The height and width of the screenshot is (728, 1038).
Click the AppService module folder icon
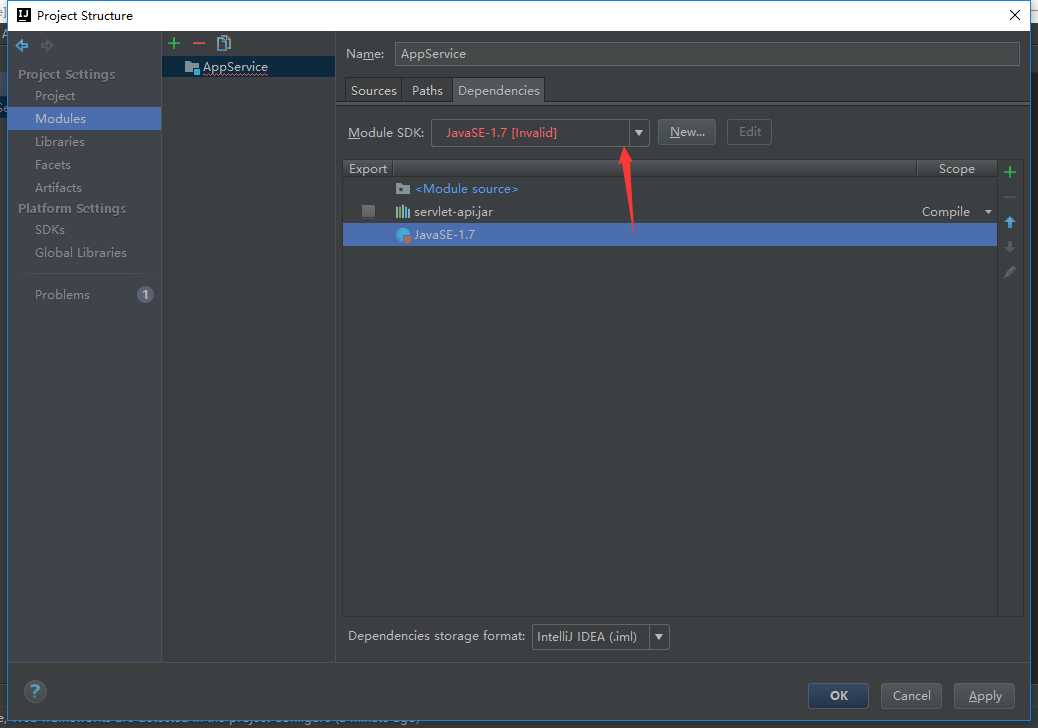(192, 67)
